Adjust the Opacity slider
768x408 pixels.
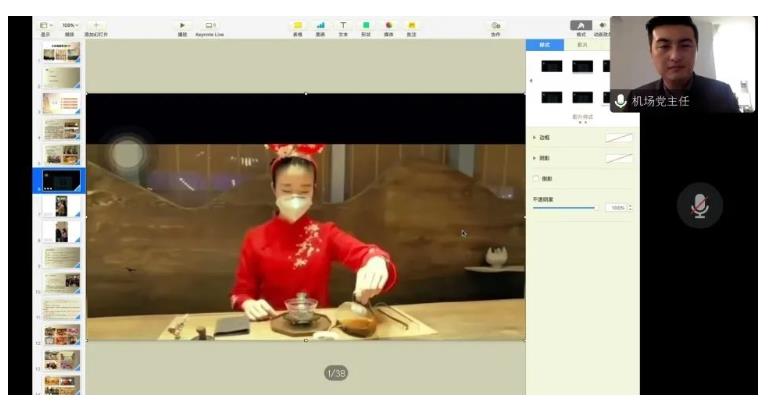(564, 208)
